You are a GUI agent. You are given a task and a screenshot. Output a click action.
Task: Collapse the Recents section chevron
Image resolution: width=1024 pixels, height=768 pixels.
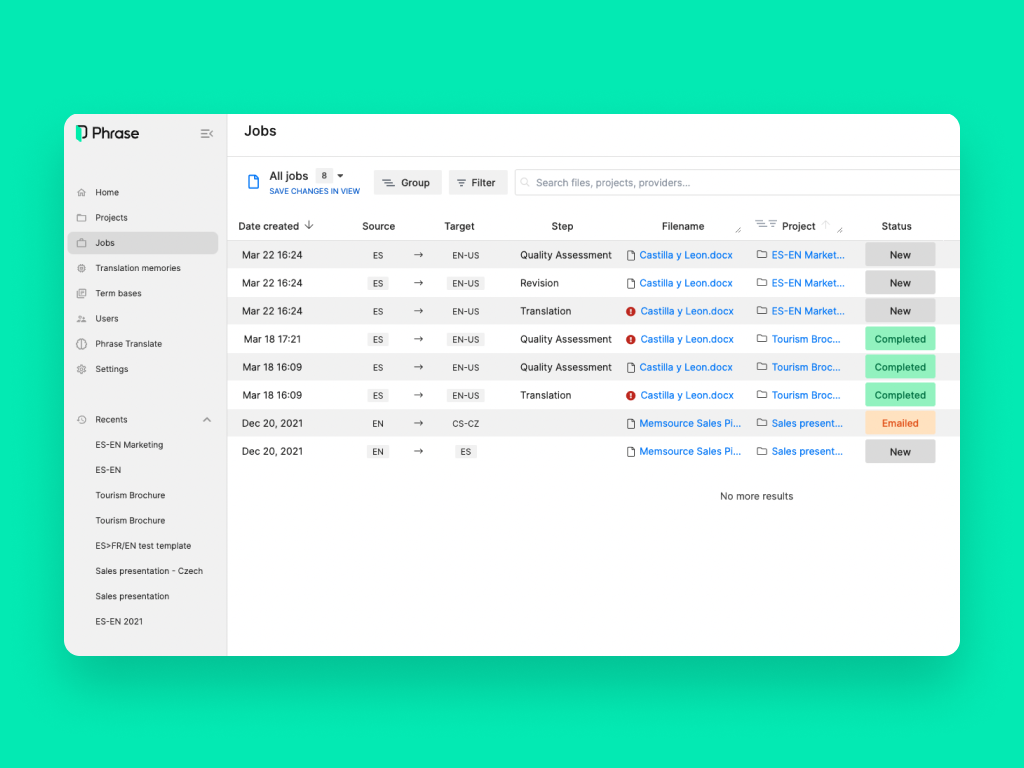pos(207,420)
